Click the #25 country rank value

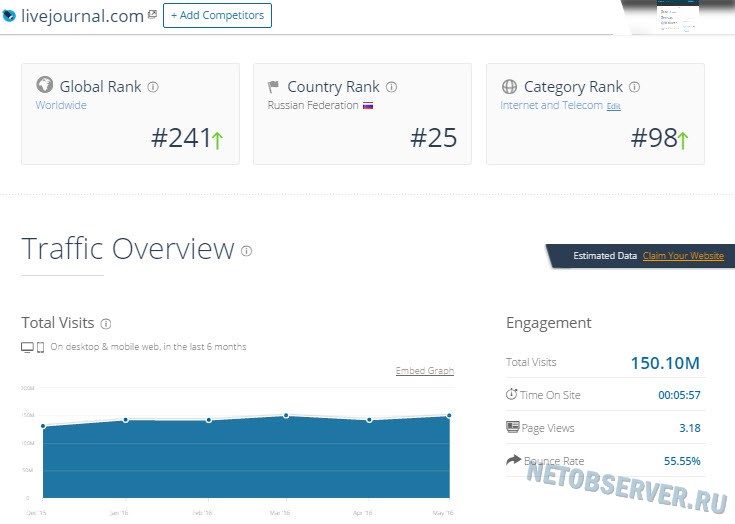[x=434, y=138]
